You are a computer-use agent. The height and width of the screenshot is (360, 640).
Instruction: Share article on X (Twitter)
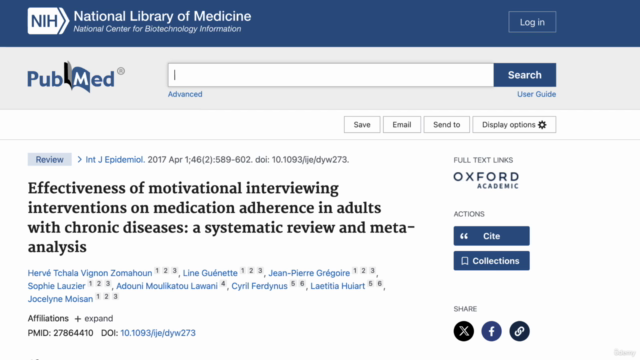(464, 331)
